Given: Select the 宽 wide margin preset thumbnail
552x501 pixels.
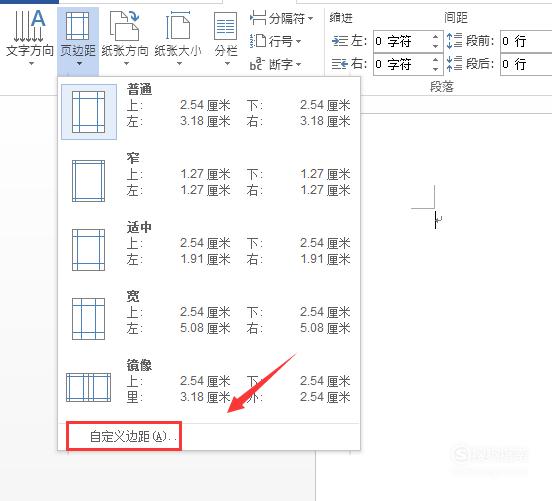Looking at the screenshot, I should click(88, 319).
